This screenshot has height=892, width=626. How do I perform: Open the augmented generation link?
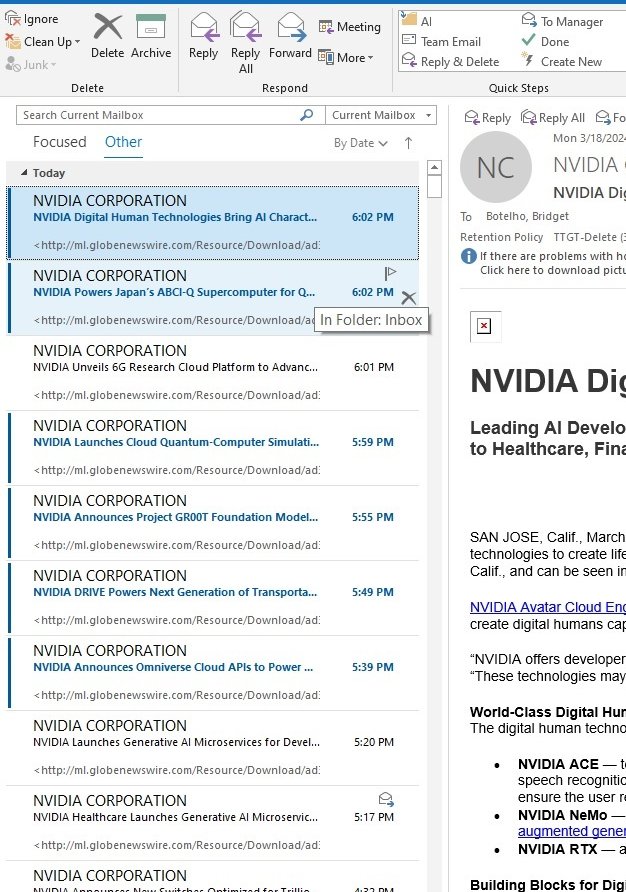(x=571, y=831)
